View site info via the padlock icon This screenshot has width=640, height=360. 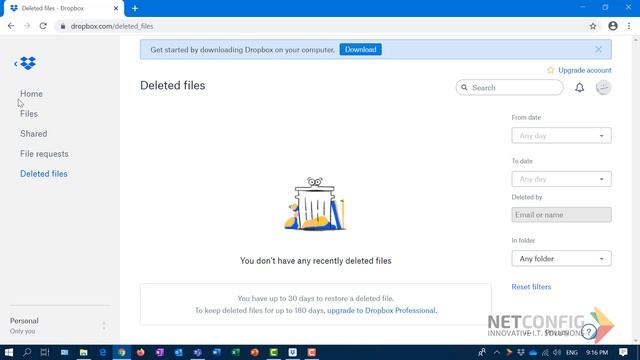(62, 26)
